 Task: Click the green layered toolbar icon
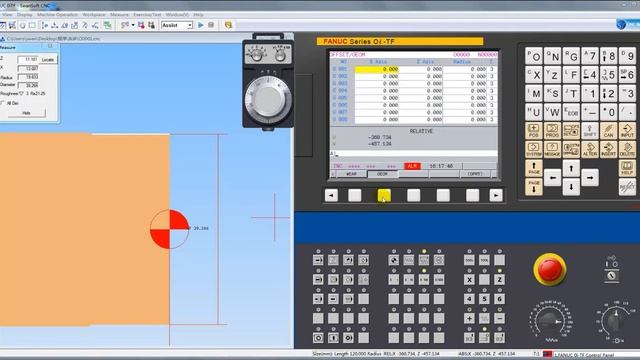pos(107,25)
